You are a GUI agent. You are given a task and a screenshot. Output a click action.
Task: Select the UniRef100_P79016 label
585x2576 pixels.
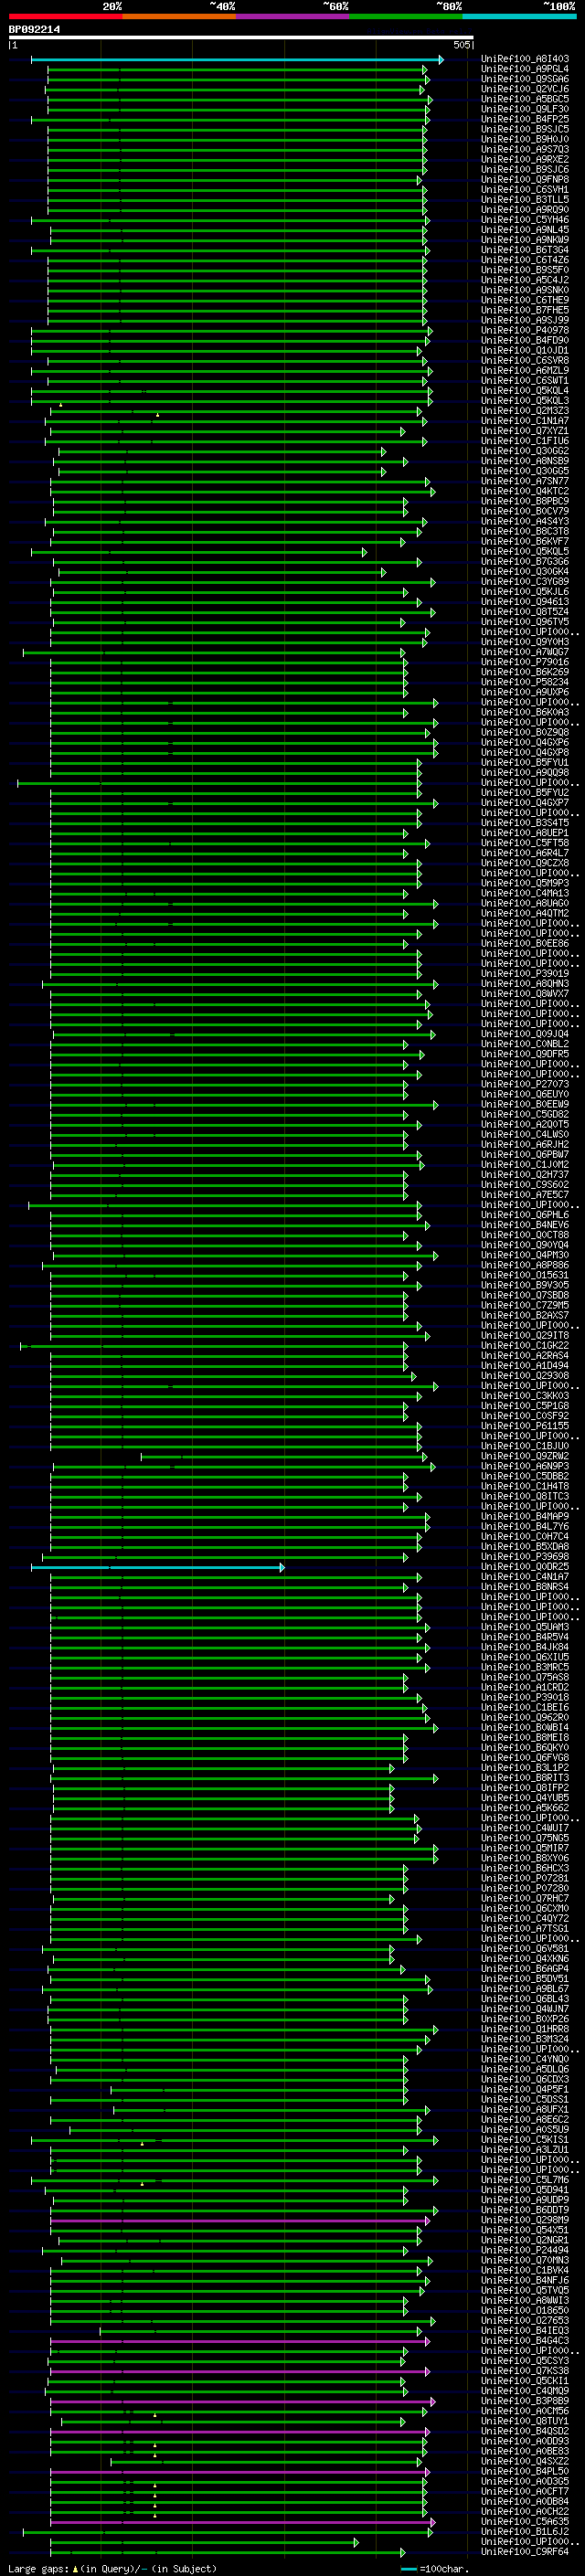tap(525, 662)
